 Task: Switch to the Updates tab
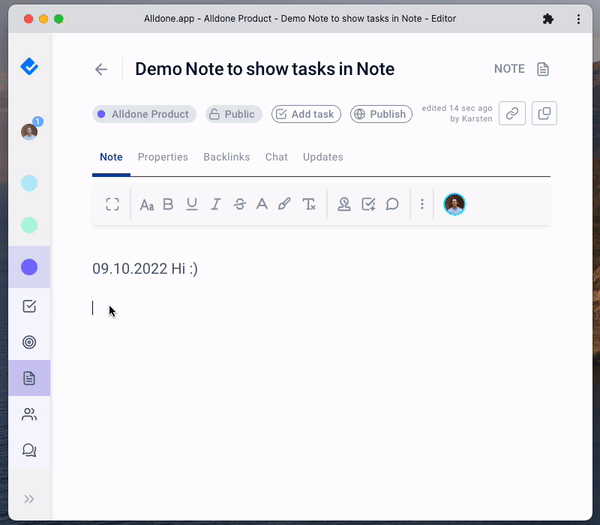[323, 157]
